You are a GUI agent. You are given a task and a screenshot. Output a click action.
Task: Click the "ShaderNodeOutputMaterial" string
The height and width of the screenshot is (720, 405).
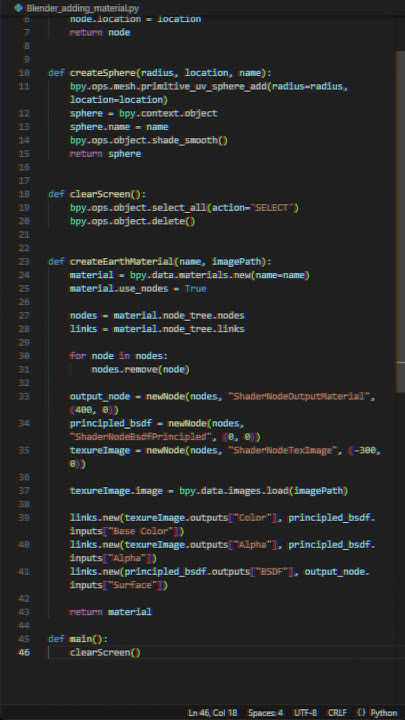coord(298,396)
